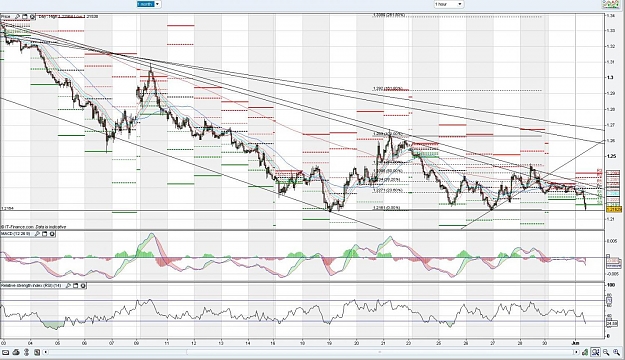The image size is (625, 360).
Task: Open Price panel settings wrench icon
Action: (17, 17)
